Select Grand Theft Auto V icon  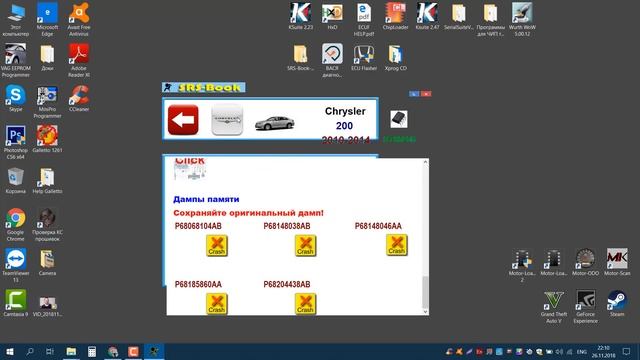tap(554, 307)
